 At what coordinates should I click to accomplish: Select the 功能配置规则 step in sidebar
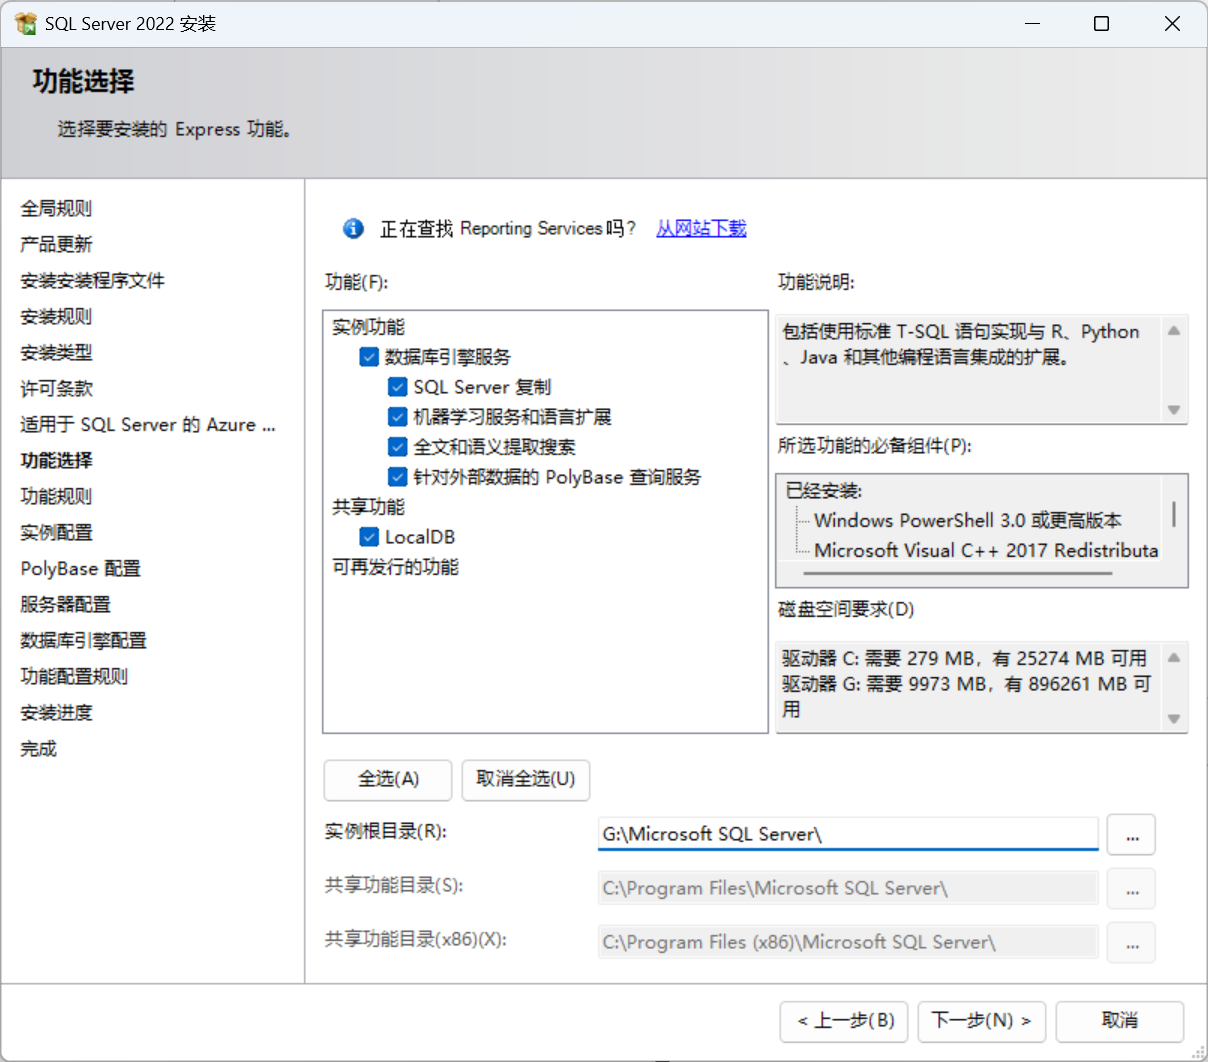[75, 676]
